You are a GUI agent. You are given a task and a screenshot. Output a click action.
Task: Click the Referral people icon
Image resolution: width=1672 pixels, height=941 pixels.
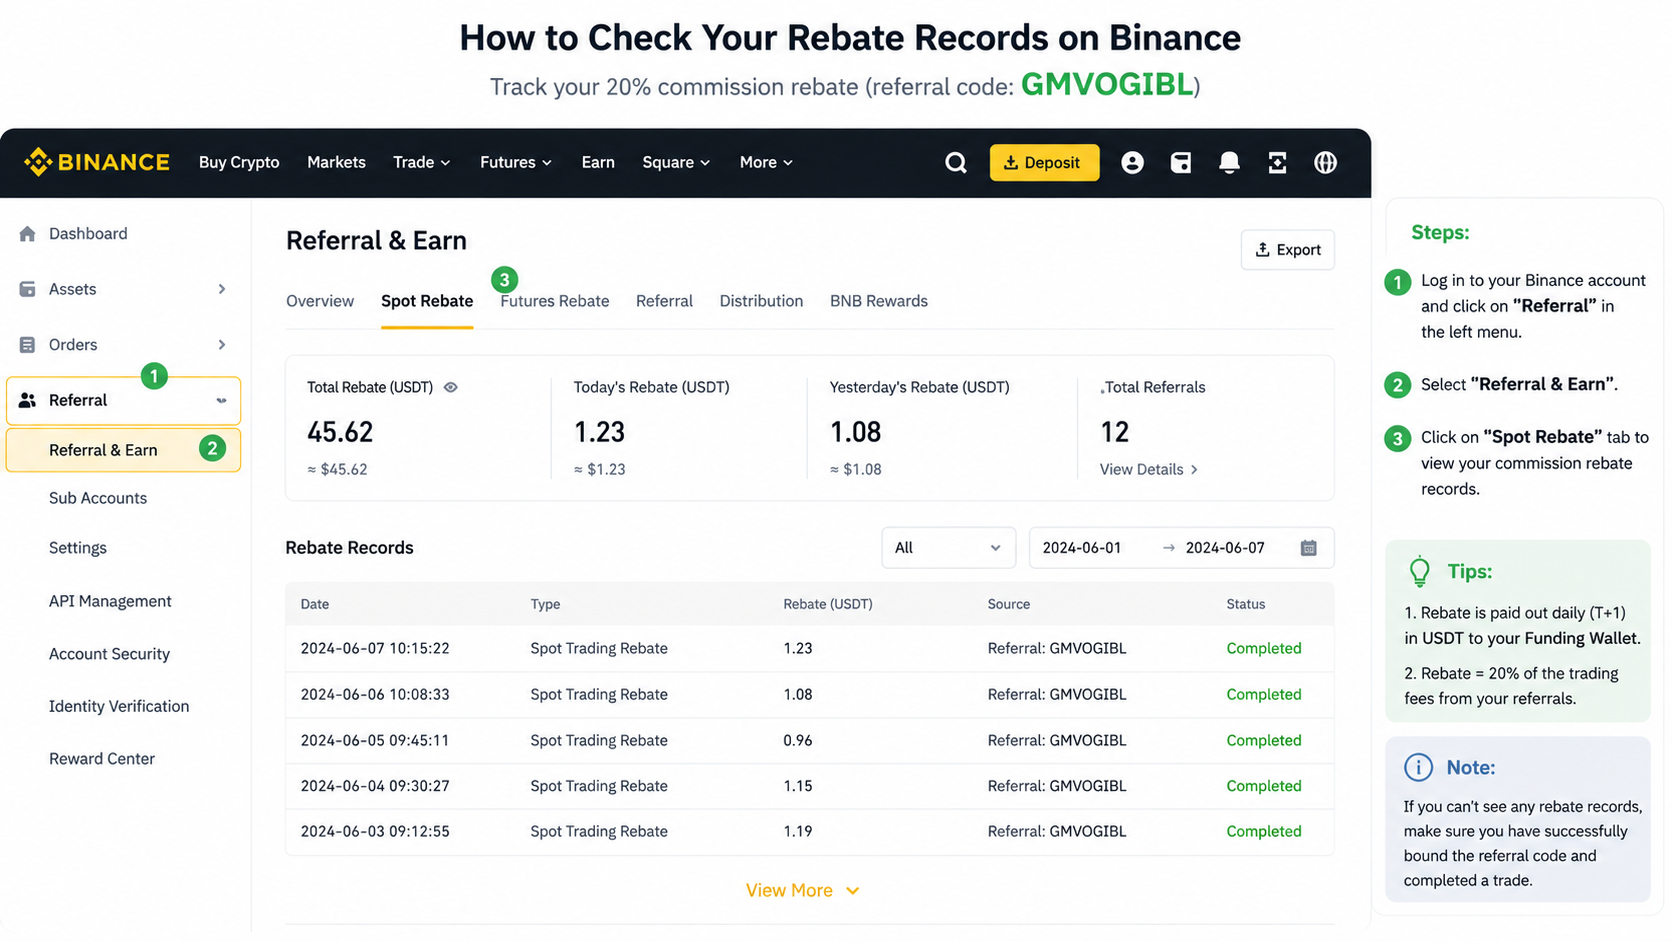pos(27,400)
